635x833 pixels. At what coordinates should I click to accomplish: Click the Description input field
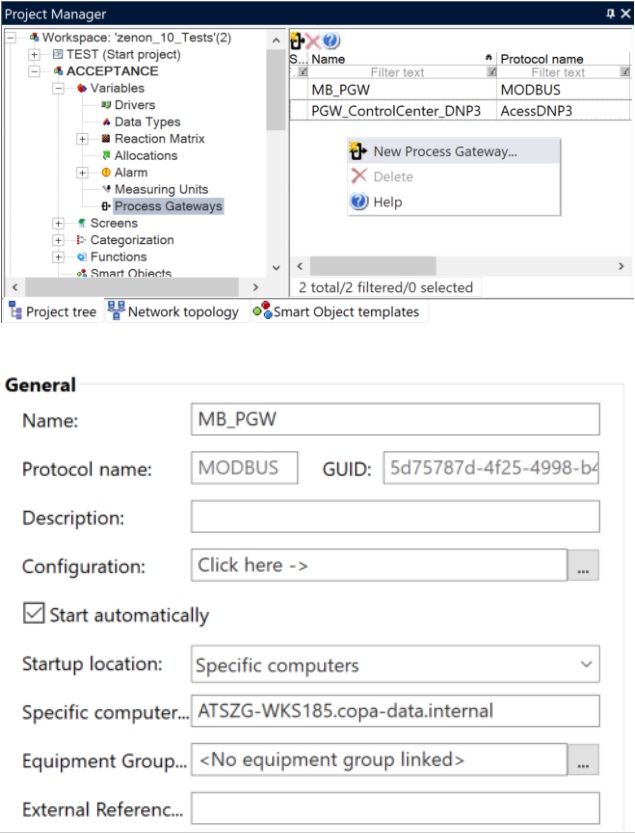(395, 517)
